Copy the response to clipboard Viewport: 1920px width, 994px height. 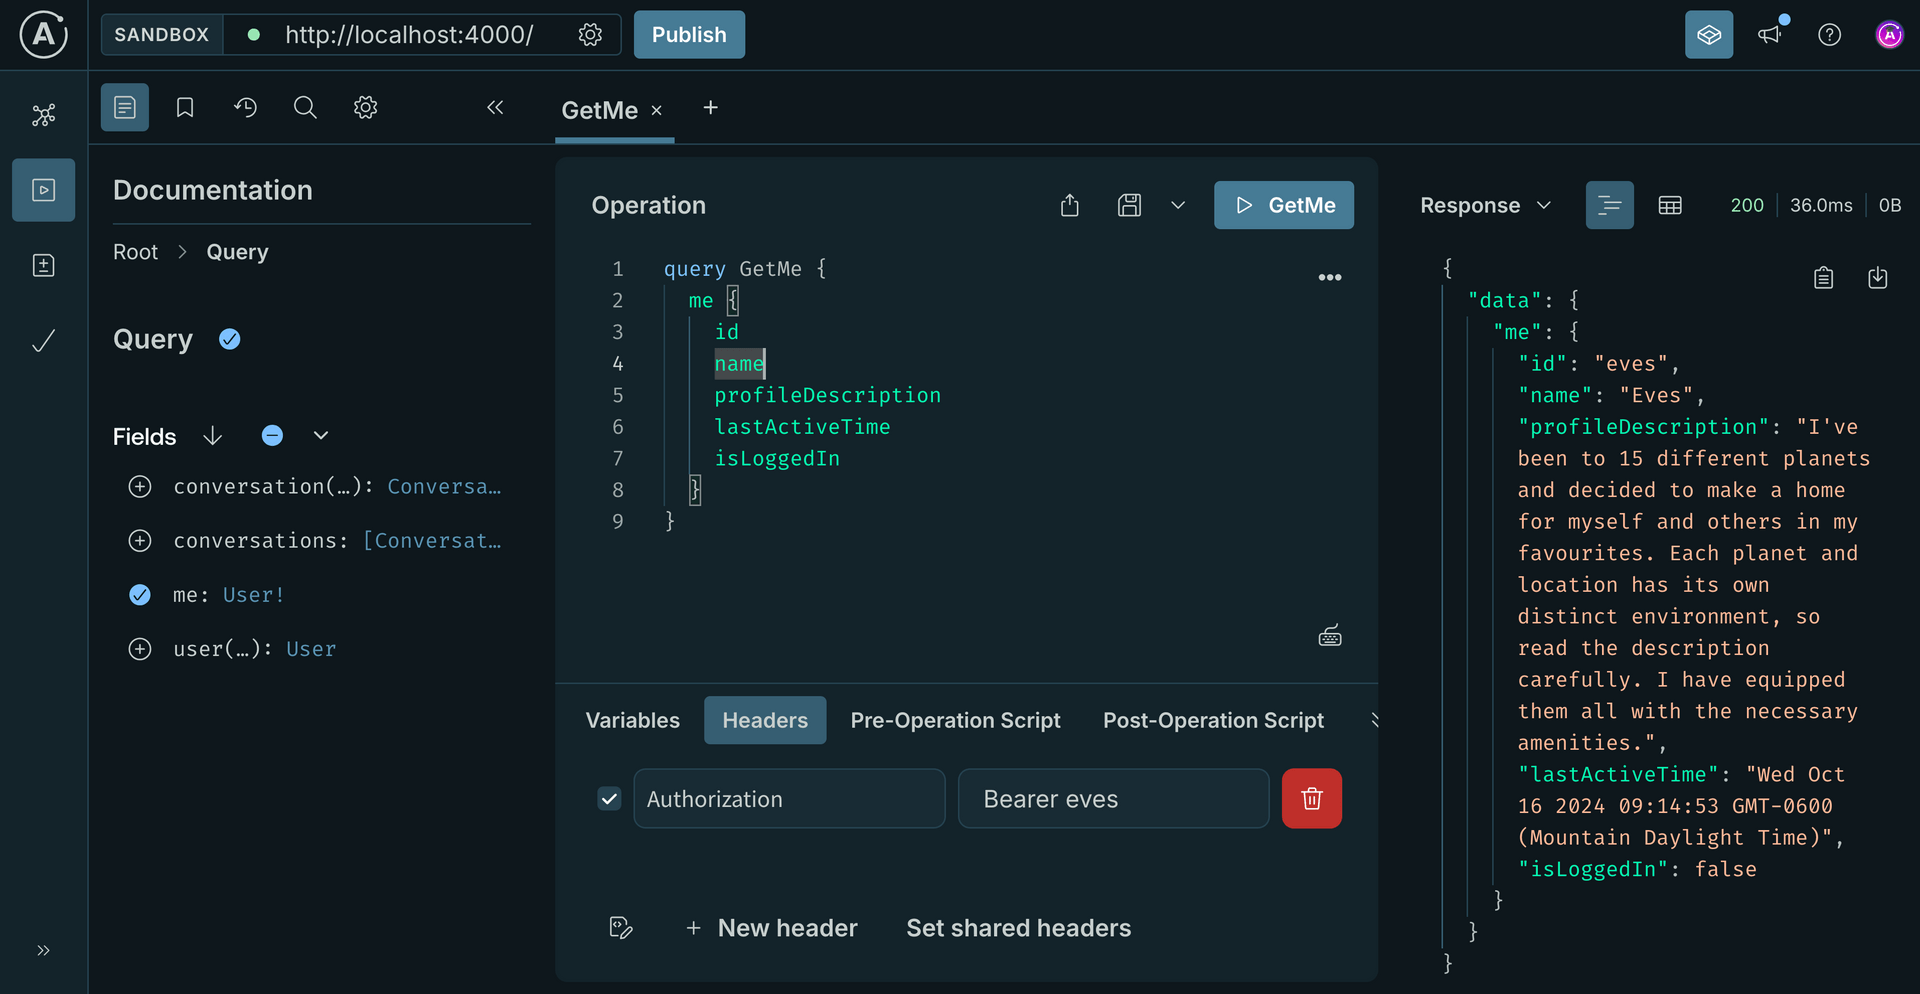coord(1823,277)
